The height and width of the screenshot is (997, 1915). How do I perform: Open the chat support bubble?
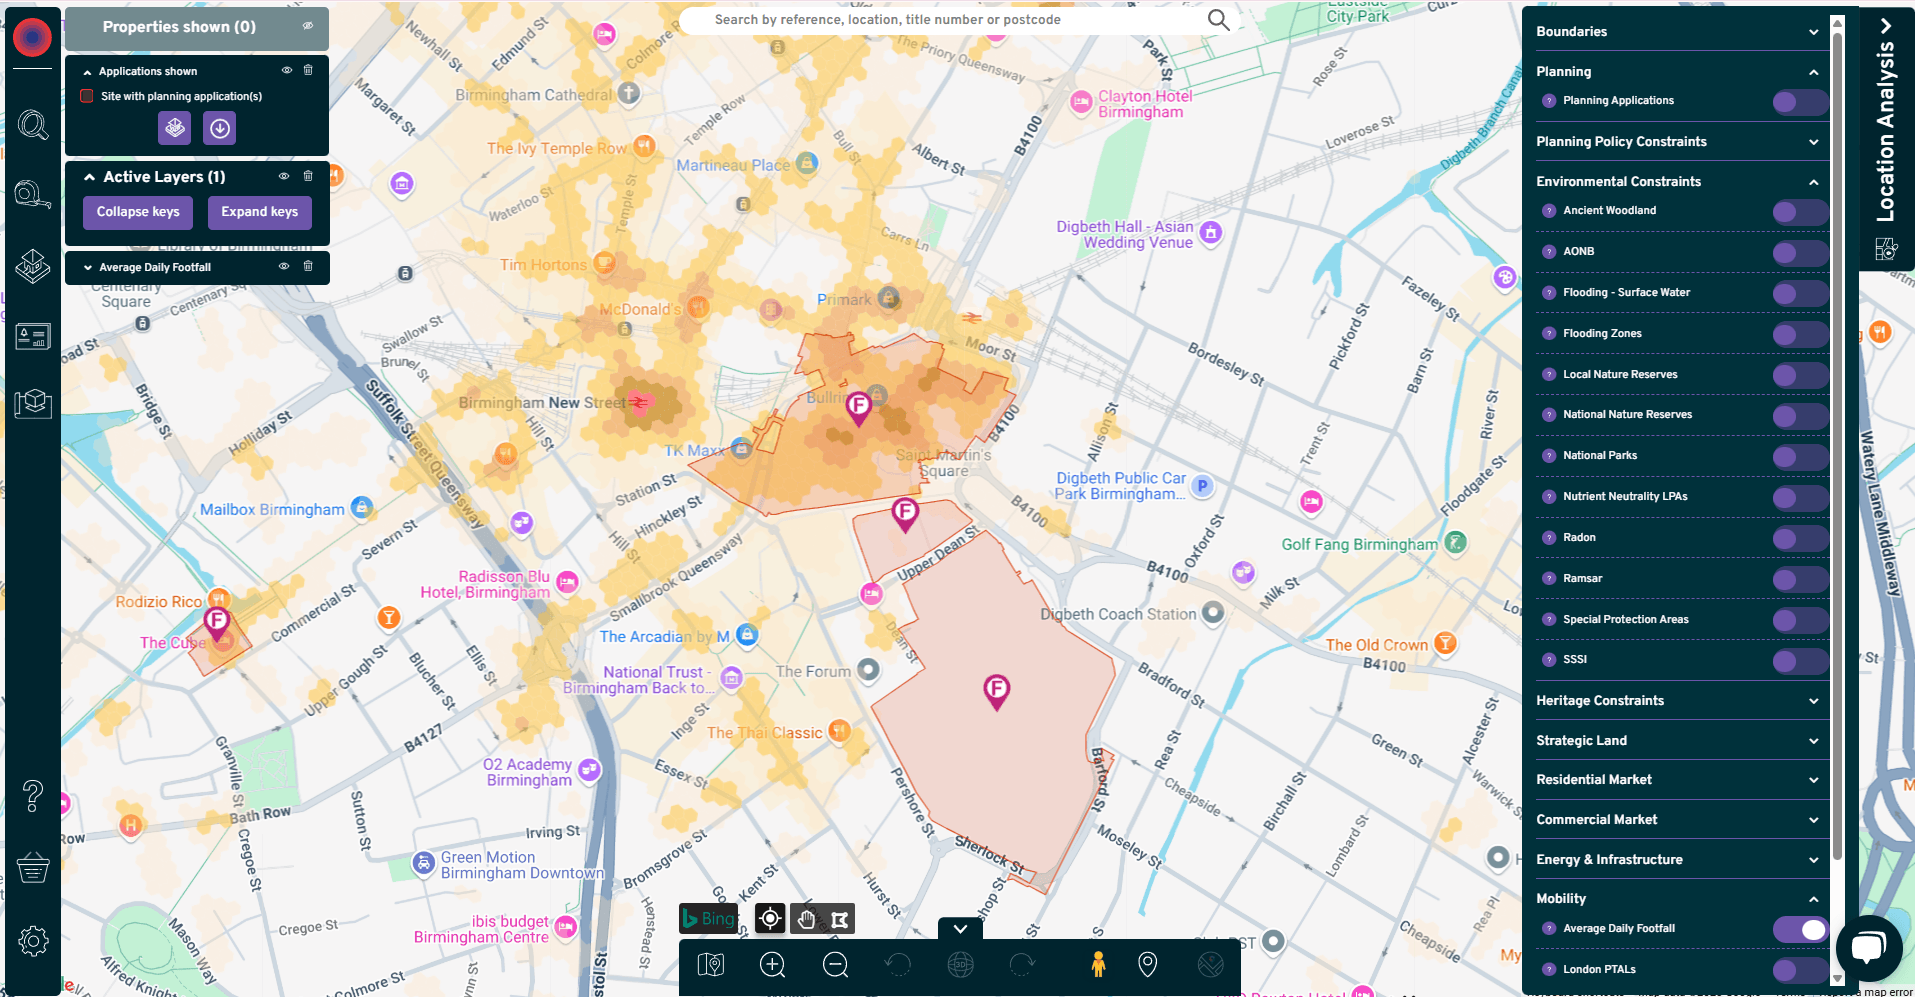pos(1868,947)
